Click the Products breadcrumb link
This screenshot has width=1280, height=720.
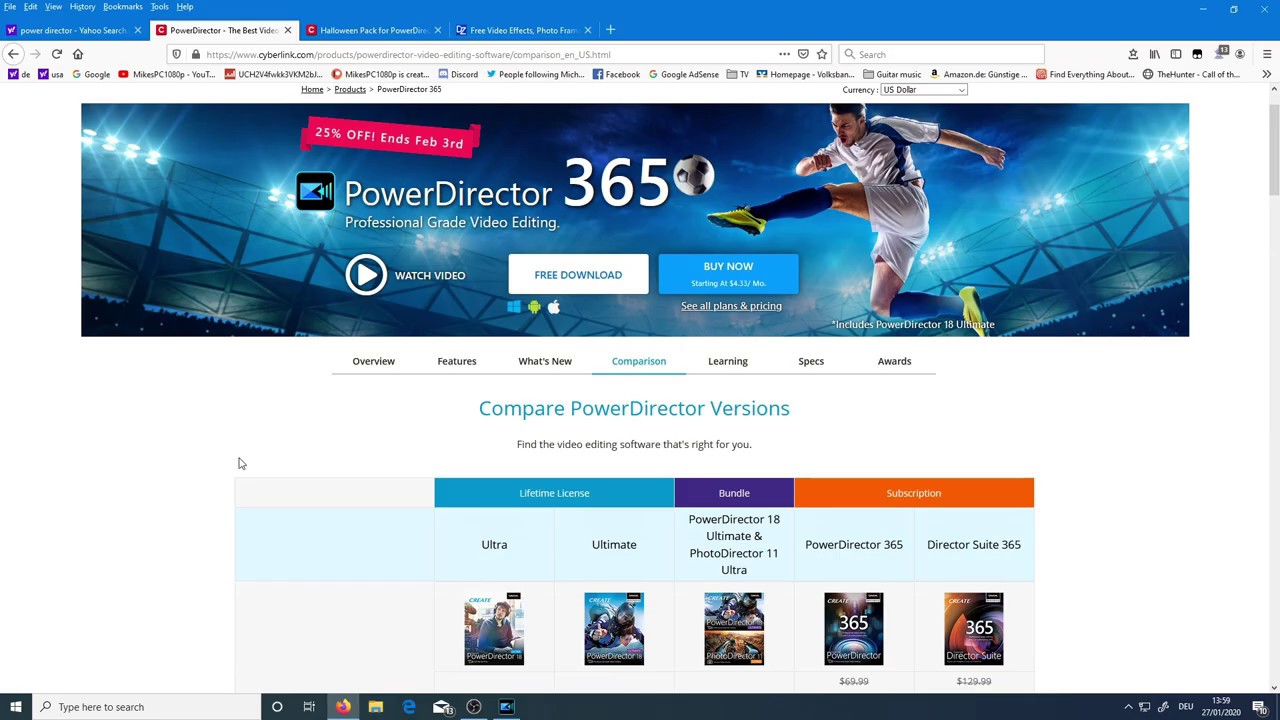click(x=350, y=90)
